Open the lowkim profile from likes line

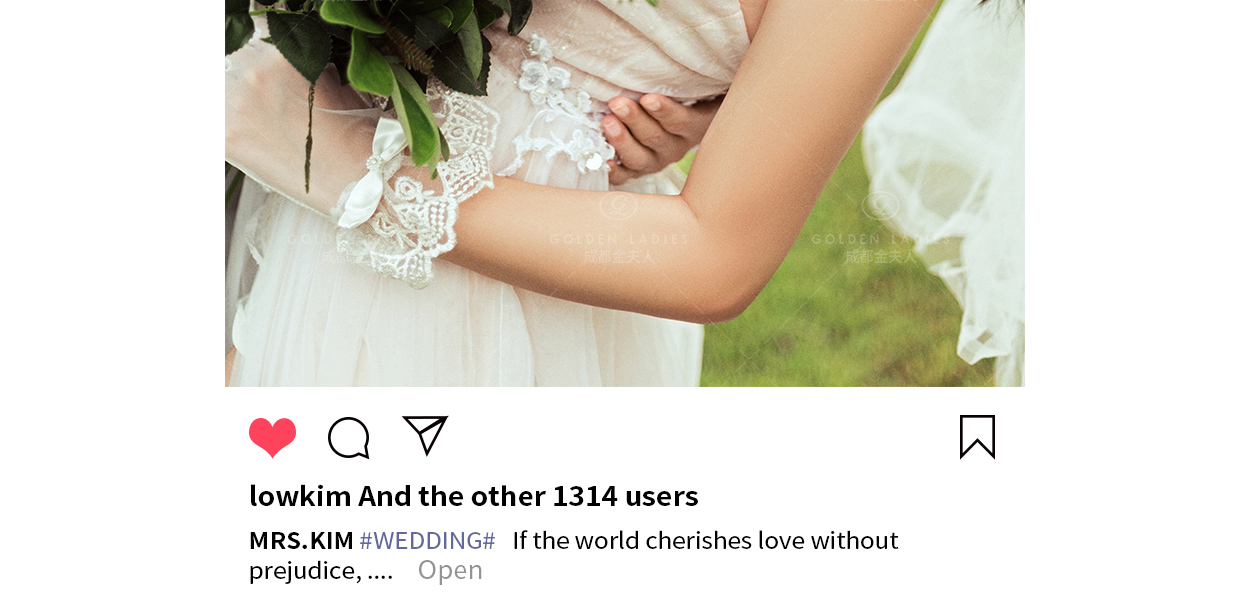coord(300,496)
